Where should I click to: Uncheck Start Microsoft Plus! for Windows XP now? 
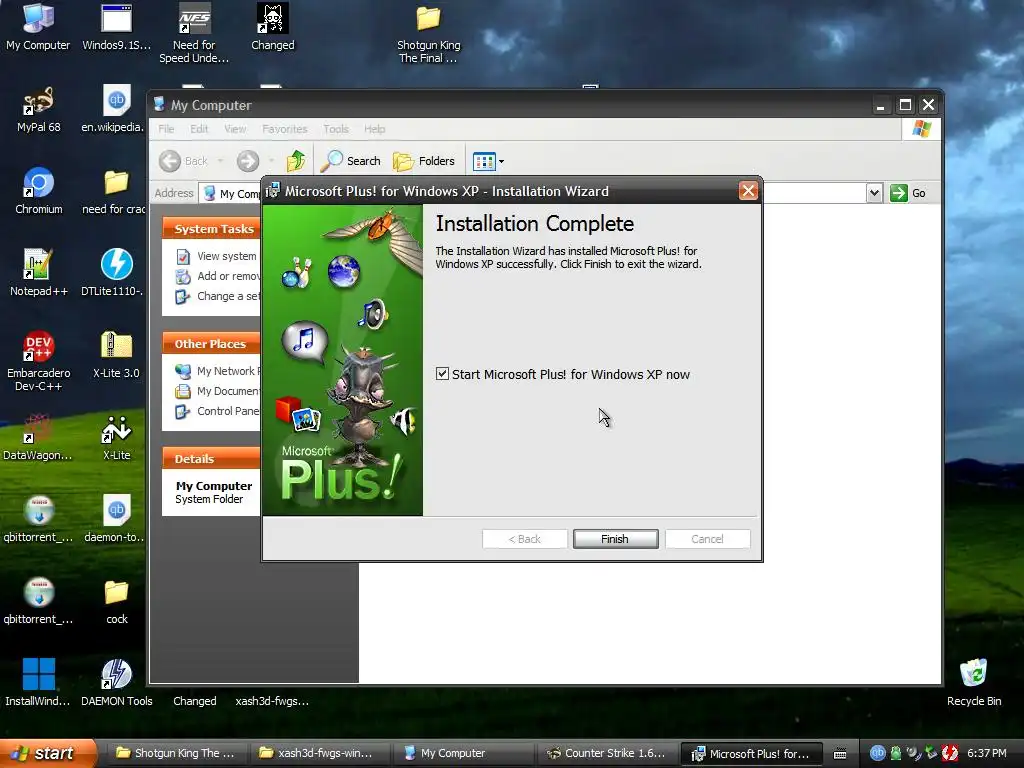click(442, 374)
